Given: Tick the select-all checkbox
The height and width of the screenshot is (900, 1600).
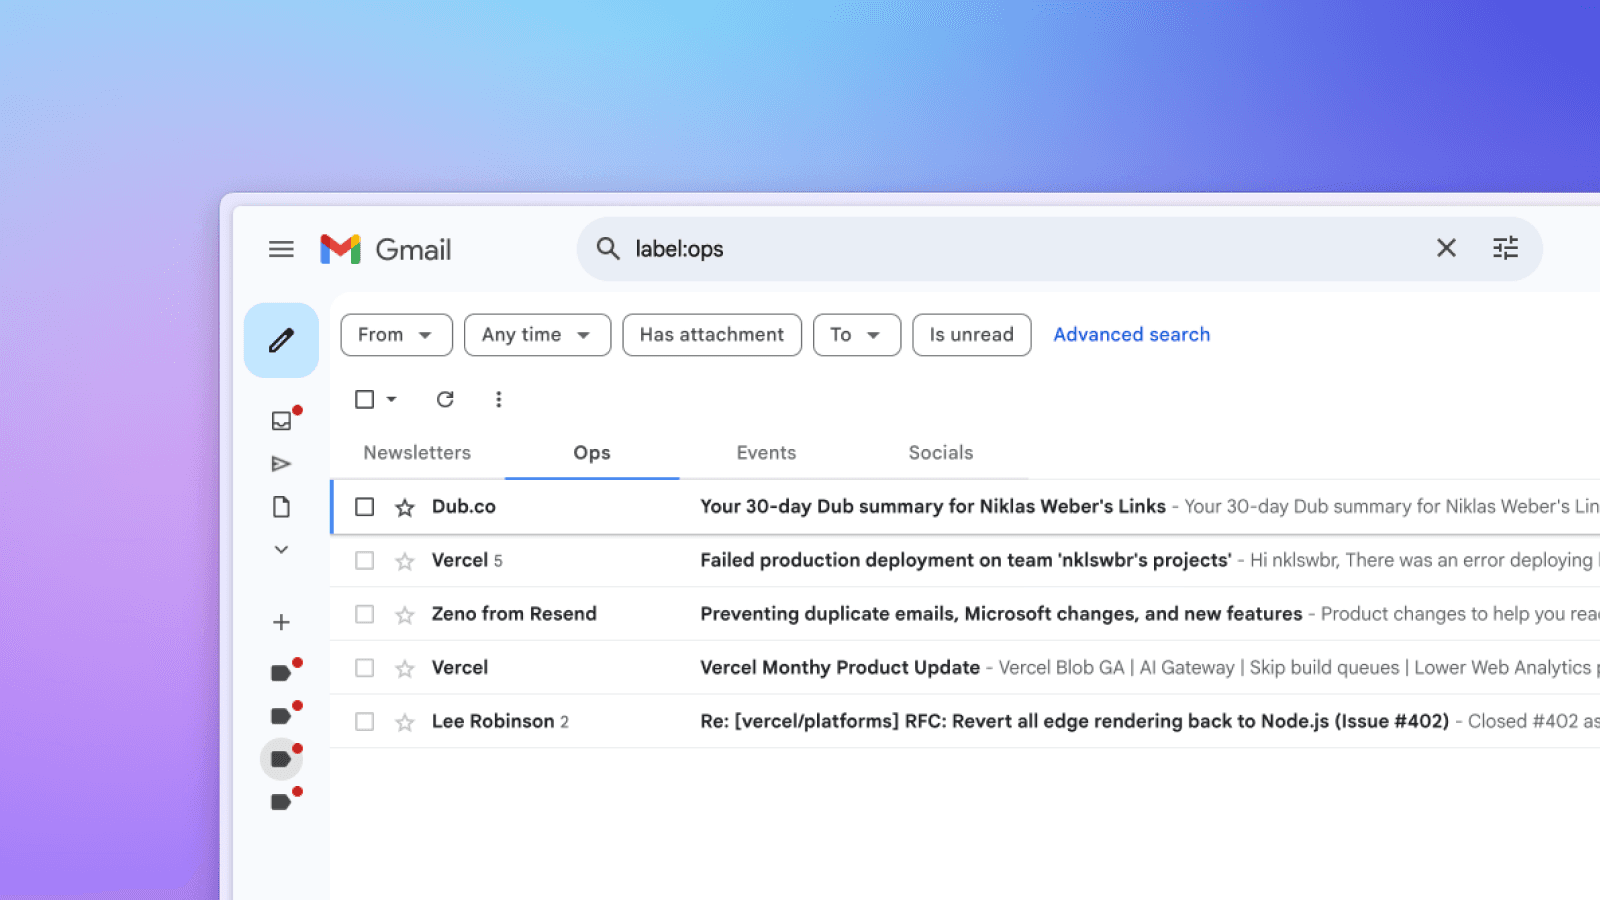Looking at the screenshot, I should point(364,399).
